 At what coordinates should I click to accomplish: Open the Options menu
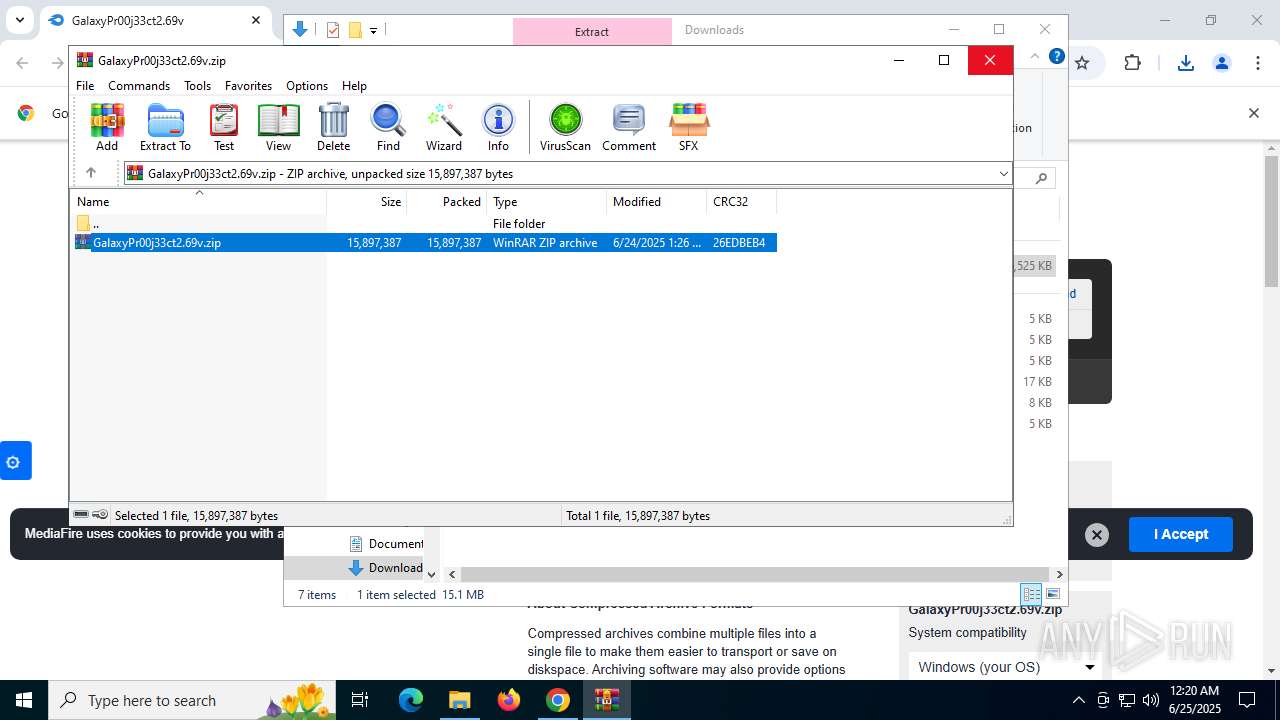point(307,86)
